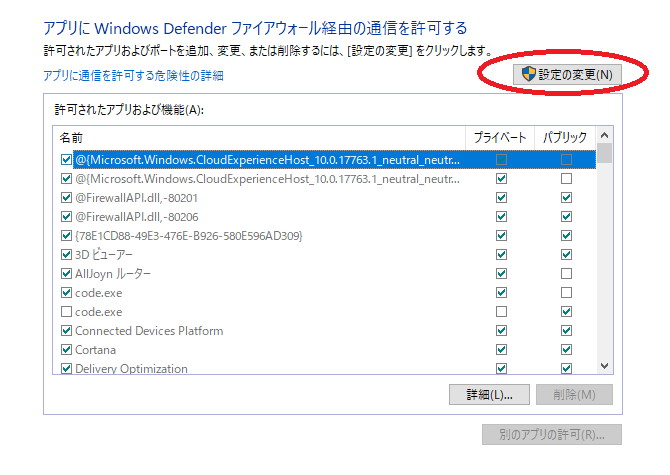Click the パブリック column header
This screenshot has width=670, height=475.
coord(565,138)
